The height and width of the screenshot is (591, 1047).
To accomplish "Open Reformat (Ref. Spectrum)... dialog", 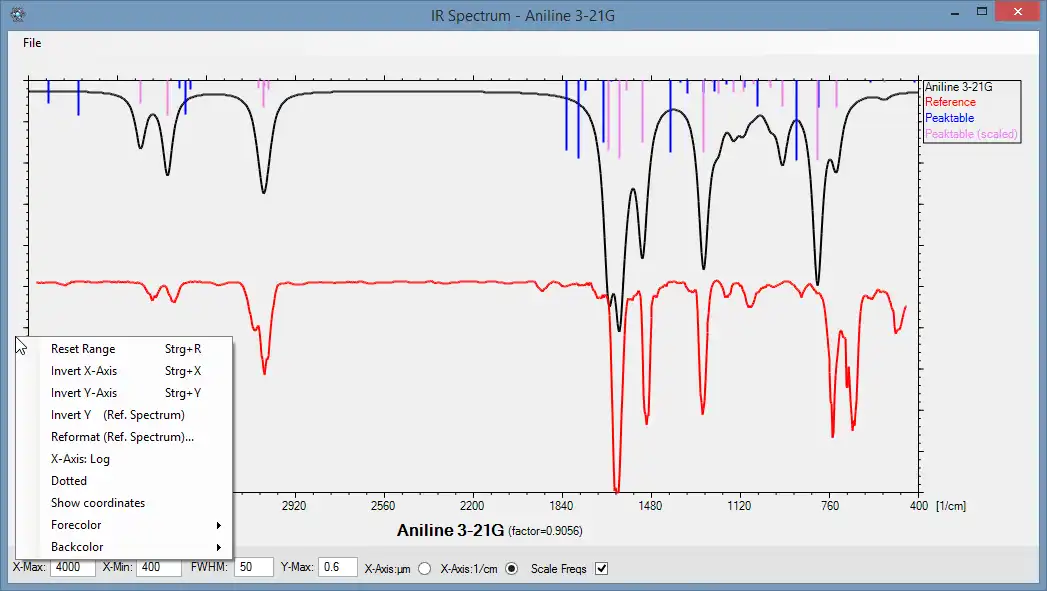I will (124, 437).
